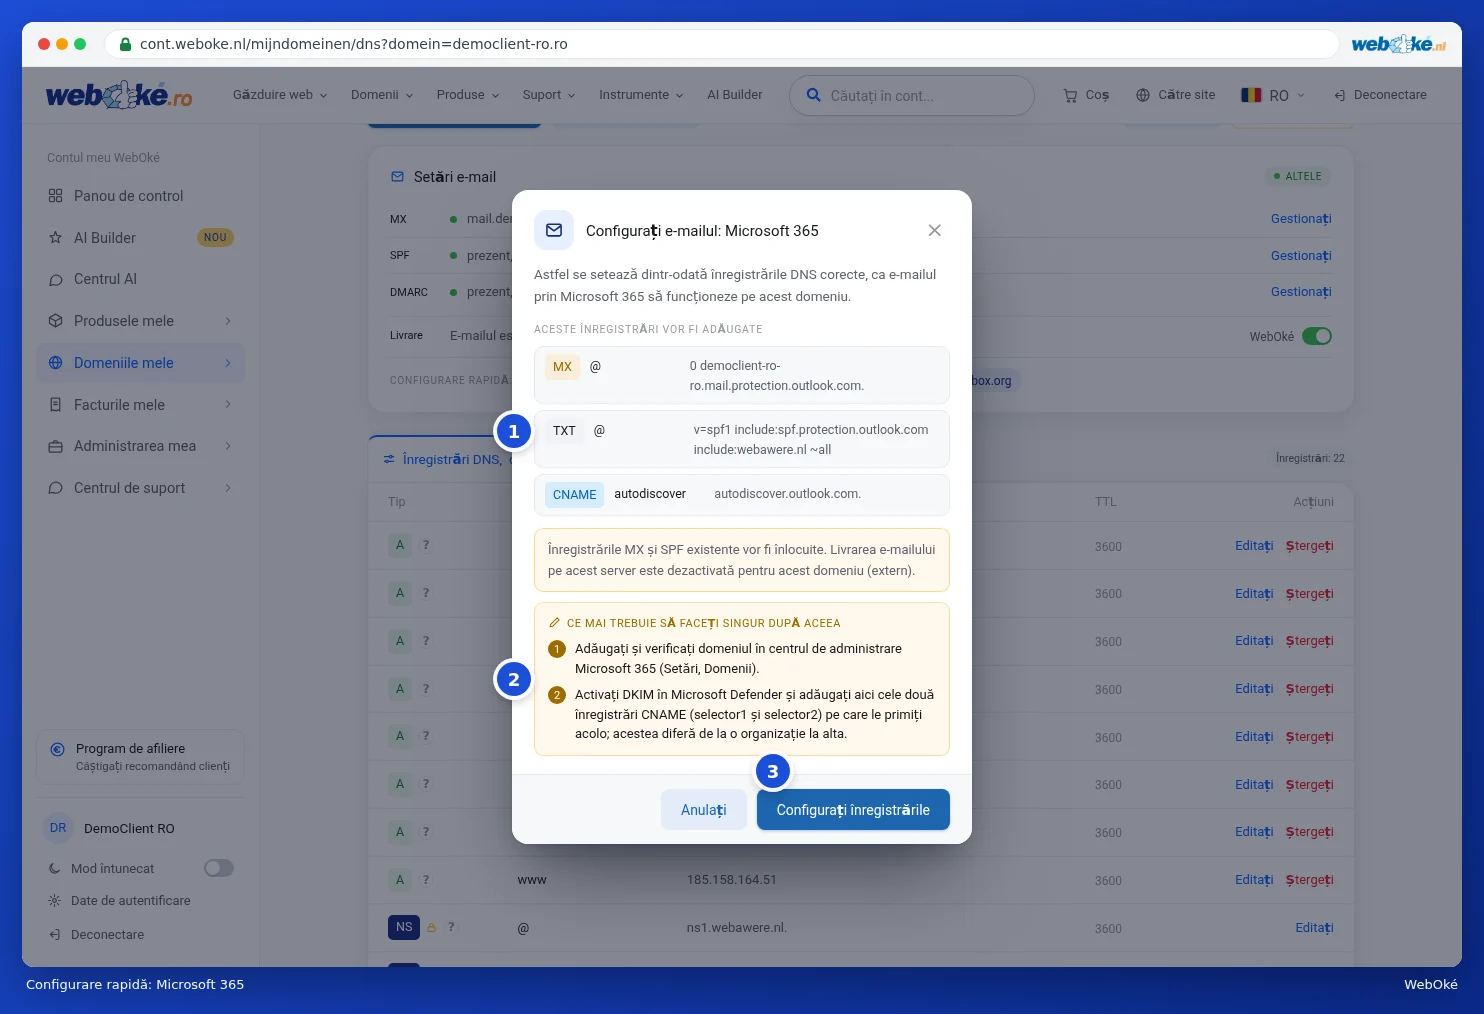The image size is (1484, 1014).
Task: Open AI Builder in top navigation
Action: click(x=735, y=95)
